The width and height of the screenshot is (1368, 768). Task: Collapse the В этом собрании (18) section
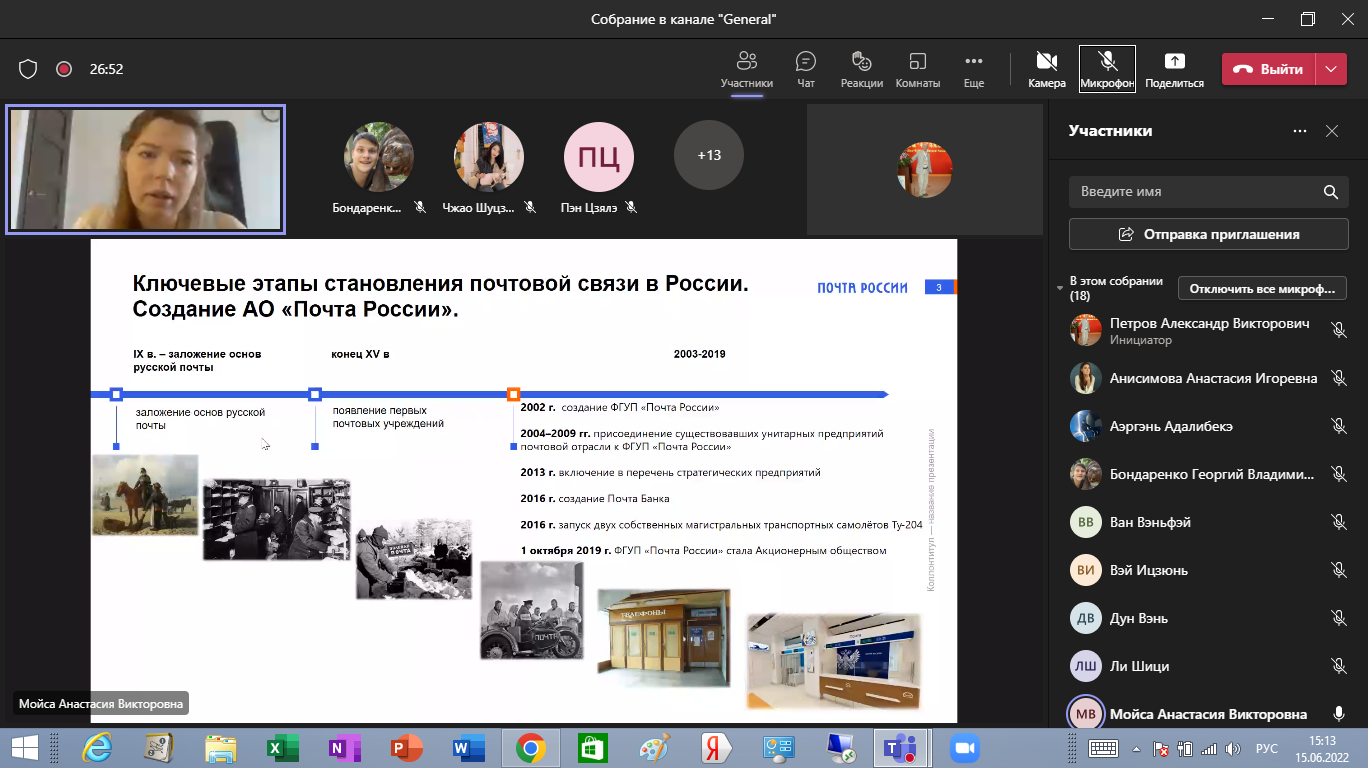(1061, 288)
